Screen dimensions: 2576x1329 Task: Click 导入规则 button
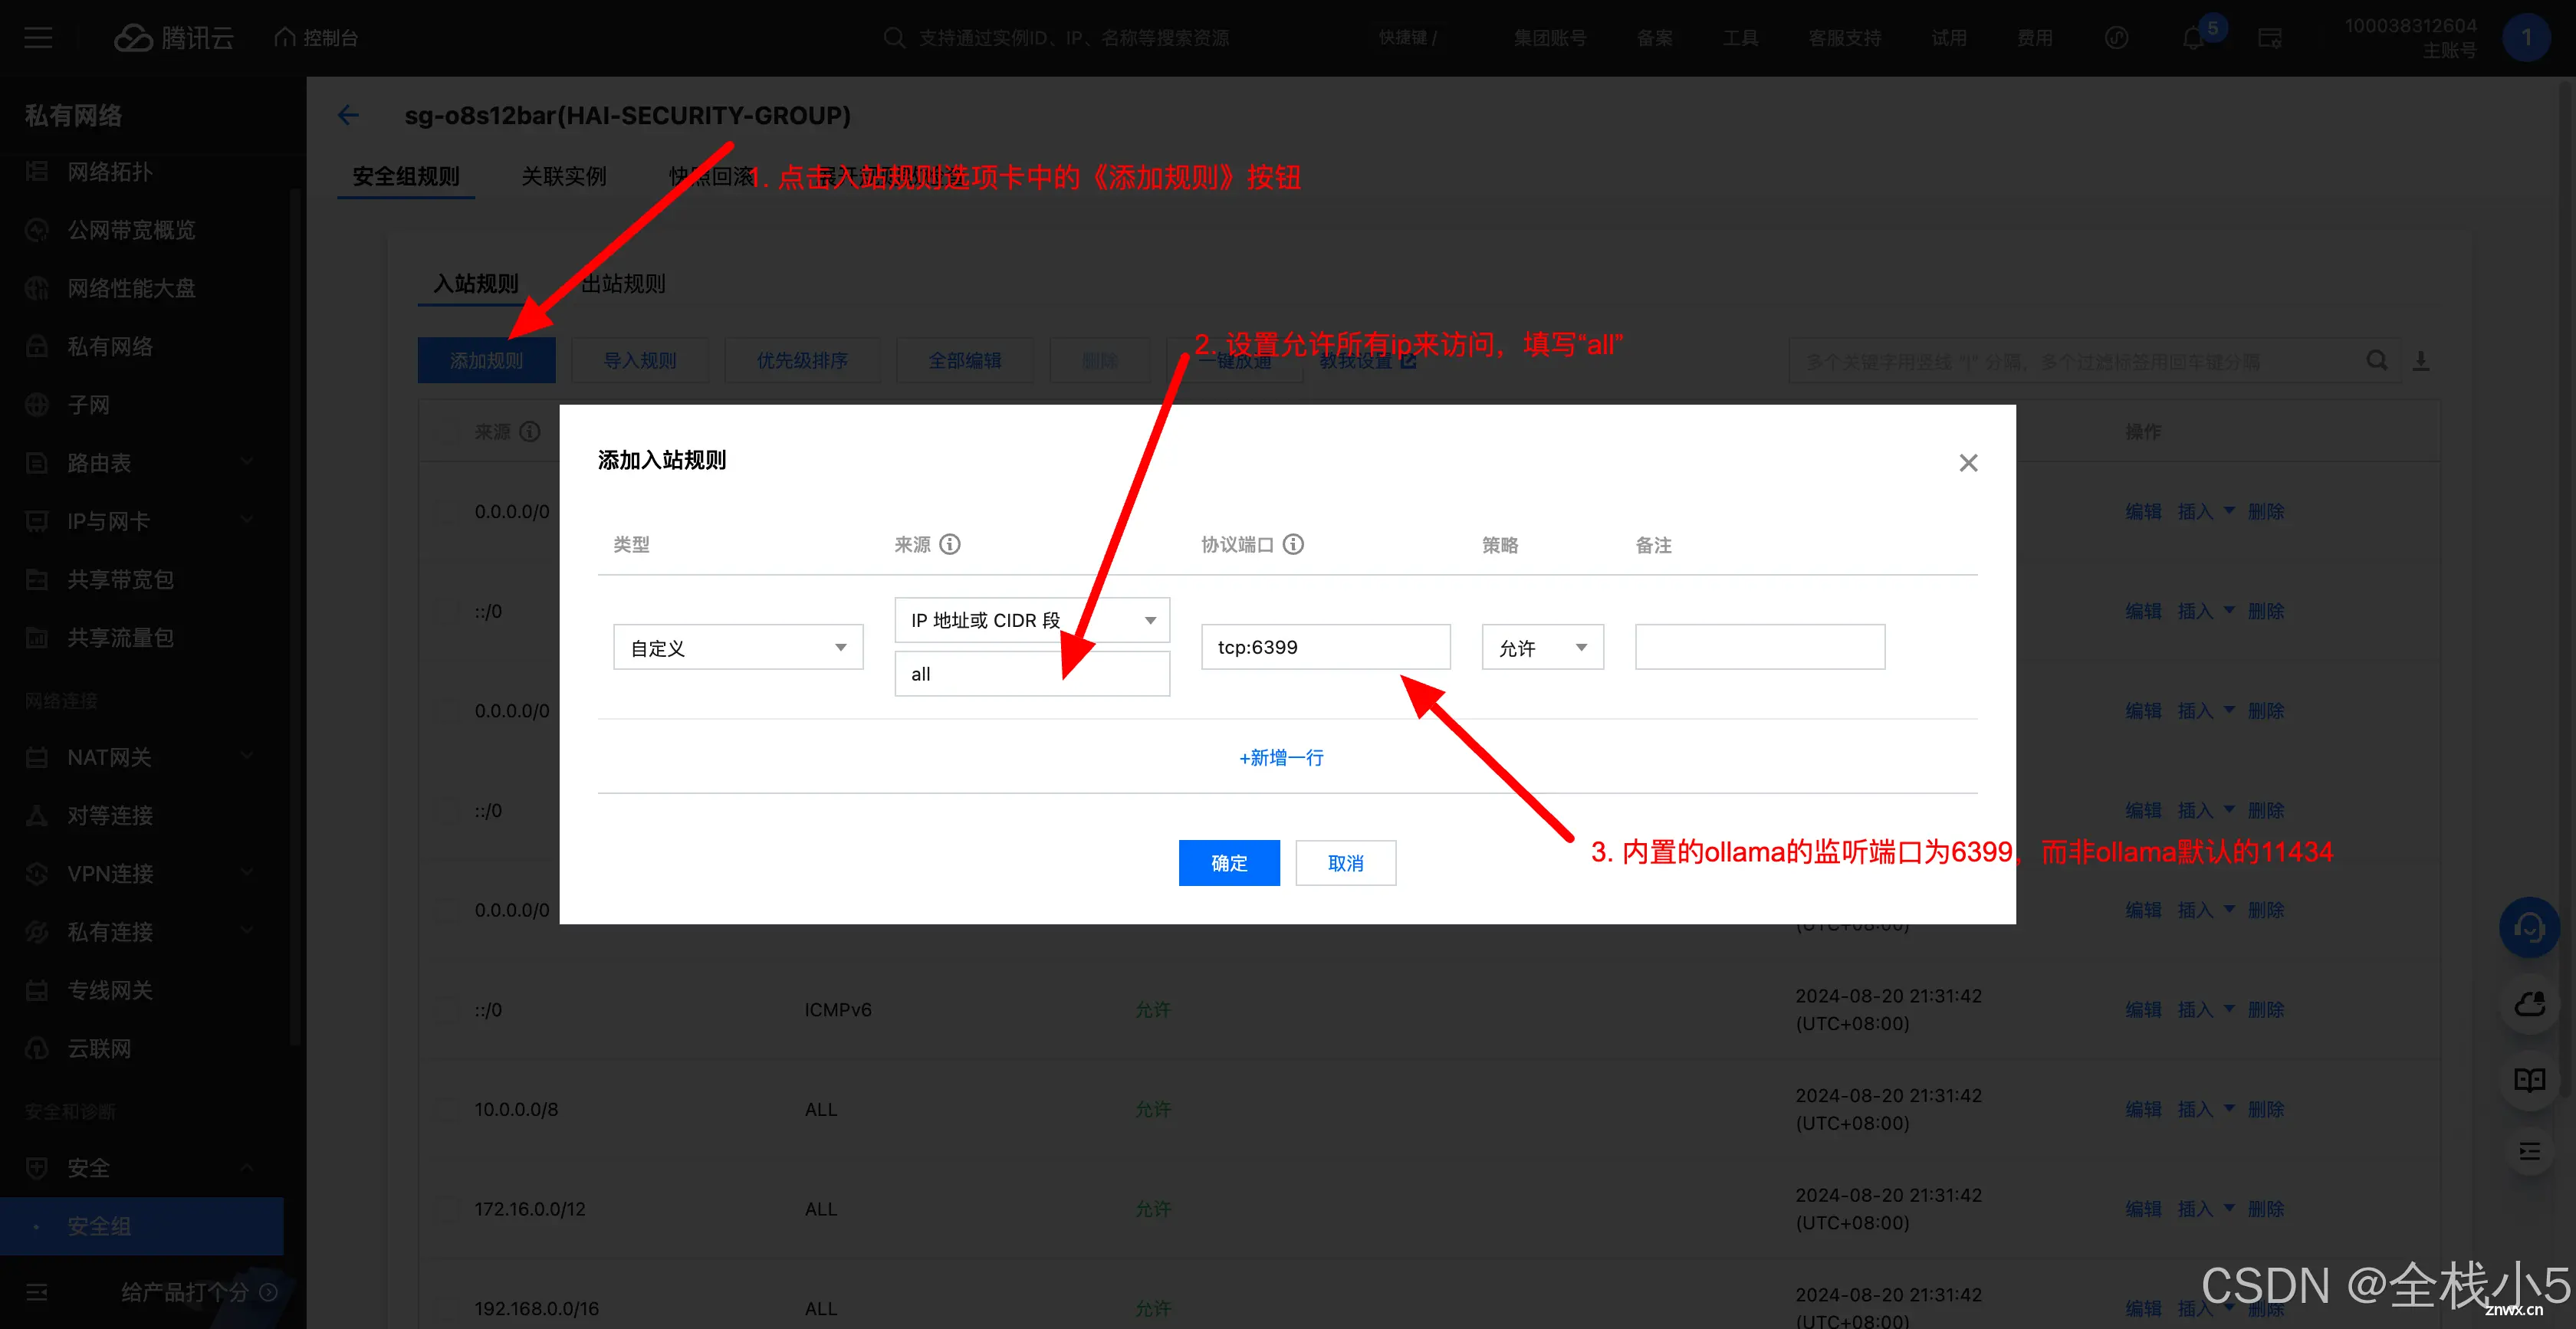click(x=640, y=360)
